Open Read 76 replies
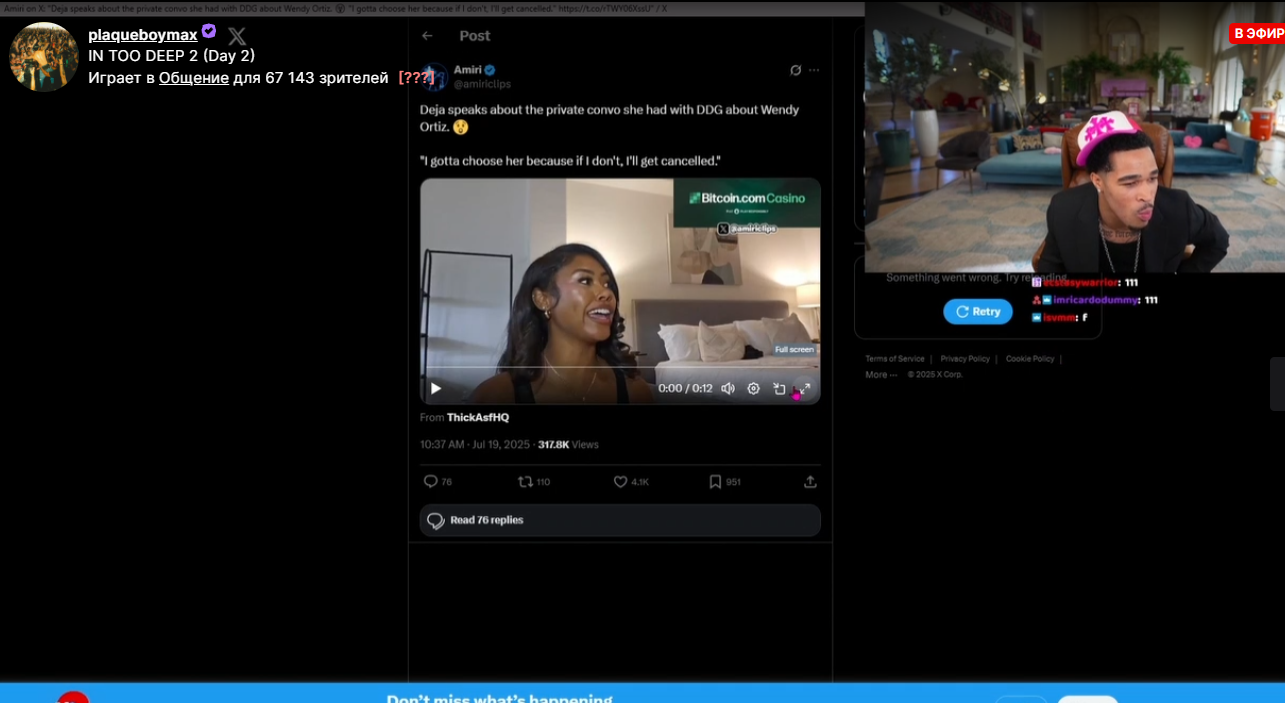The image size is (1285, 703). pyautogui.click(x=620, y=520)
